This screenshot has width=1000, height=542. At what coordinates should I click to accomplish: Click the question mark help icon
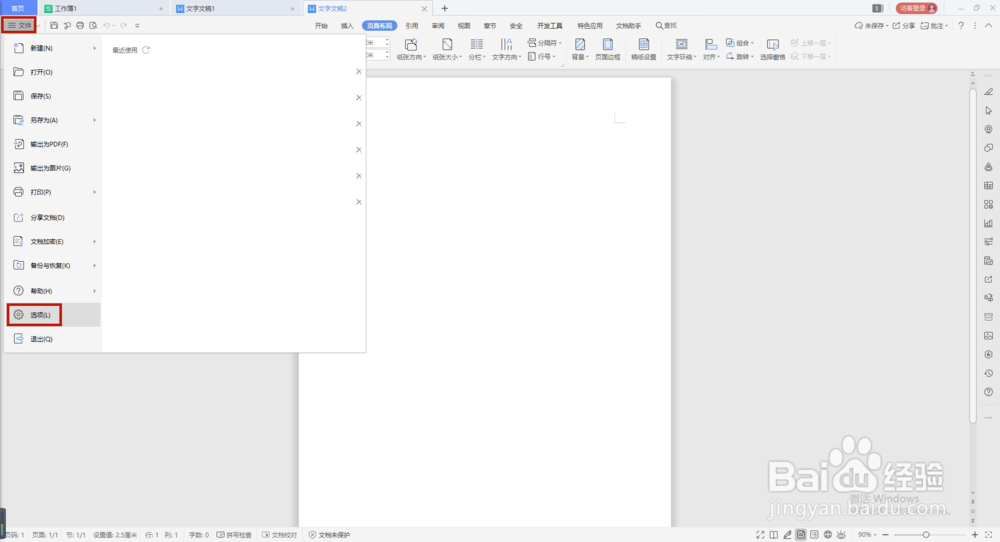click(961, 26)
